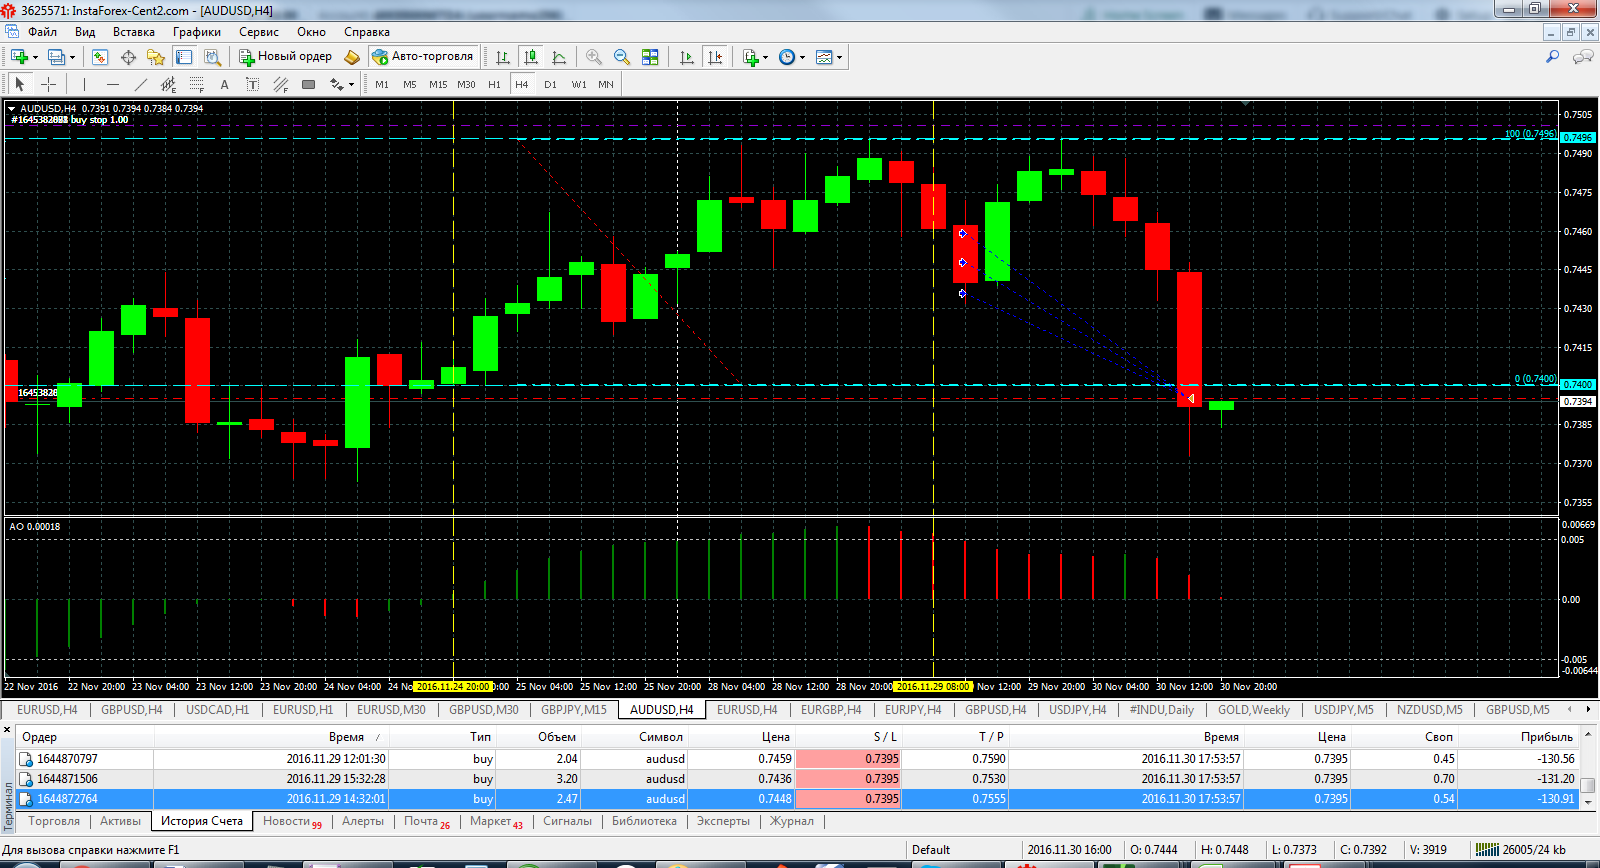Toggle the Terminal panel icon

tap(184, 57)
